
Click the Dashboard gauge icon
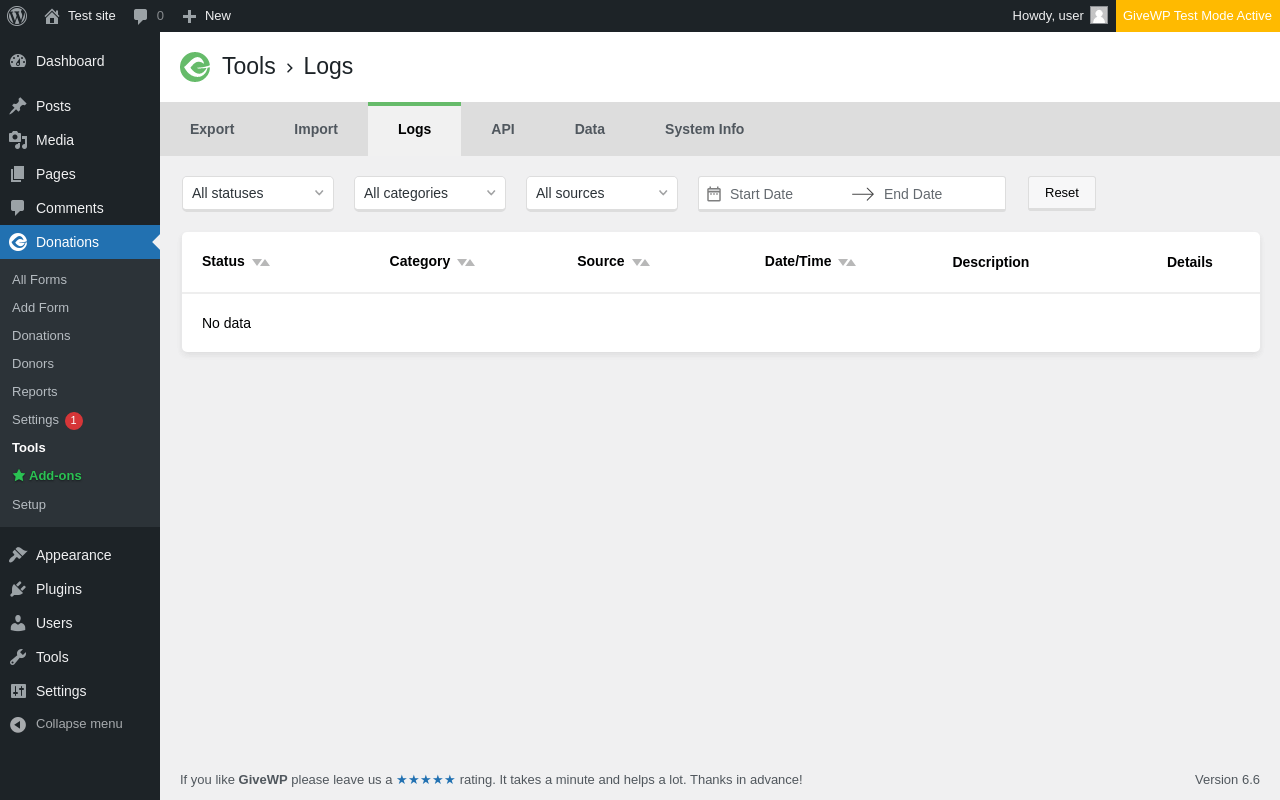point(18,61)
